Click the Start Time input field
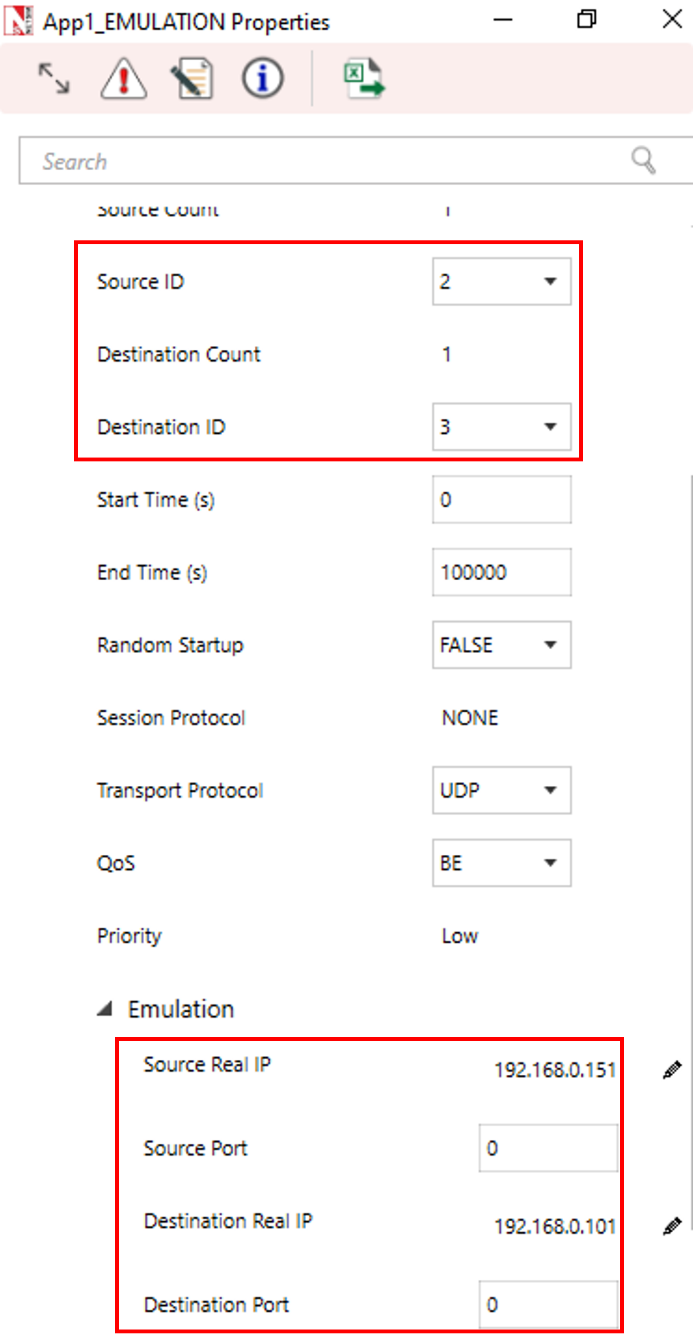Viewport: 693px width, 1340px height. pyautogui.click(x=502, y=500)
